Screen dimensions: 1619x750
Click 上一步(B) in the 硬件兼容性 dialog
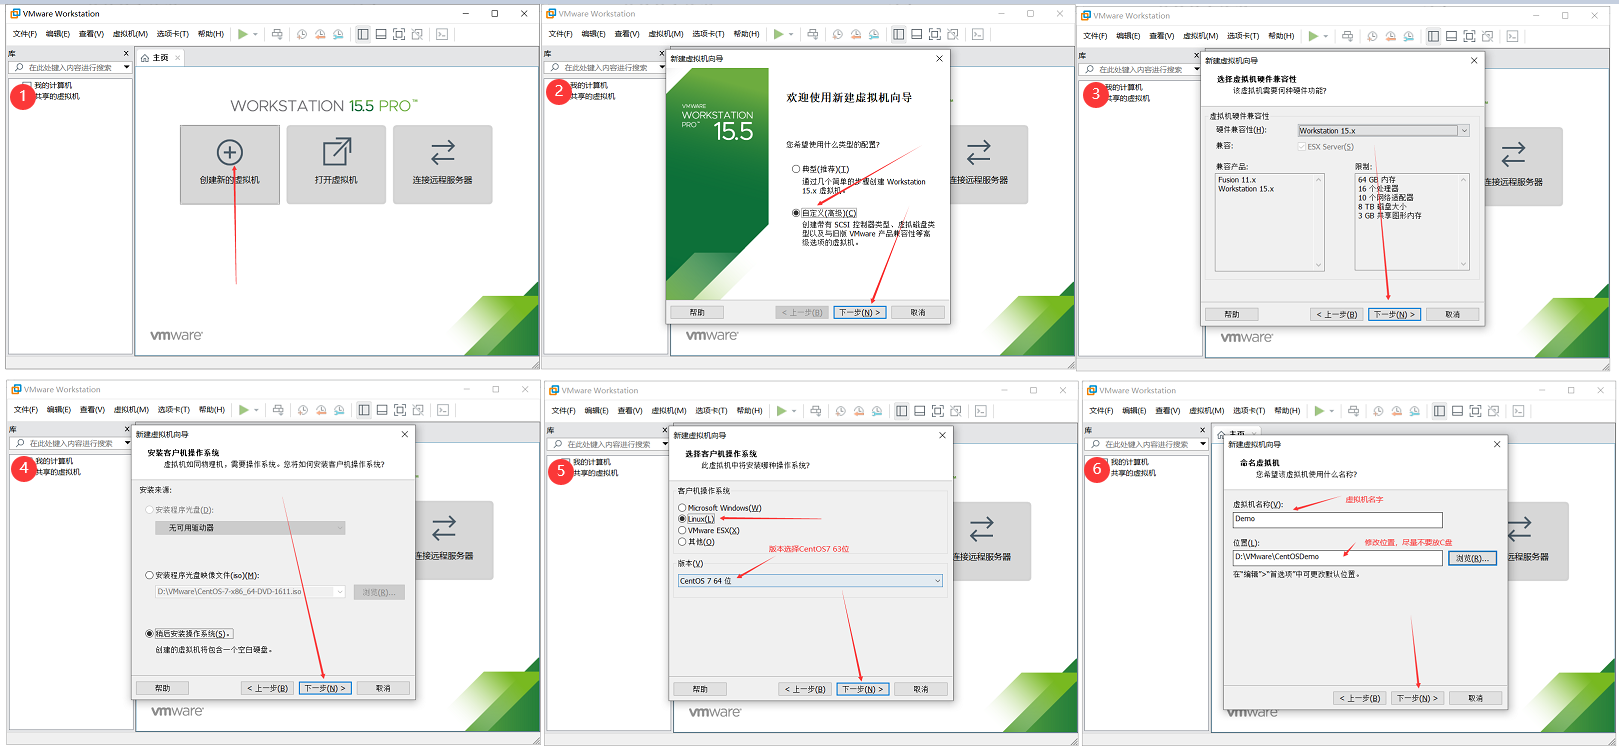point(1336,315)
